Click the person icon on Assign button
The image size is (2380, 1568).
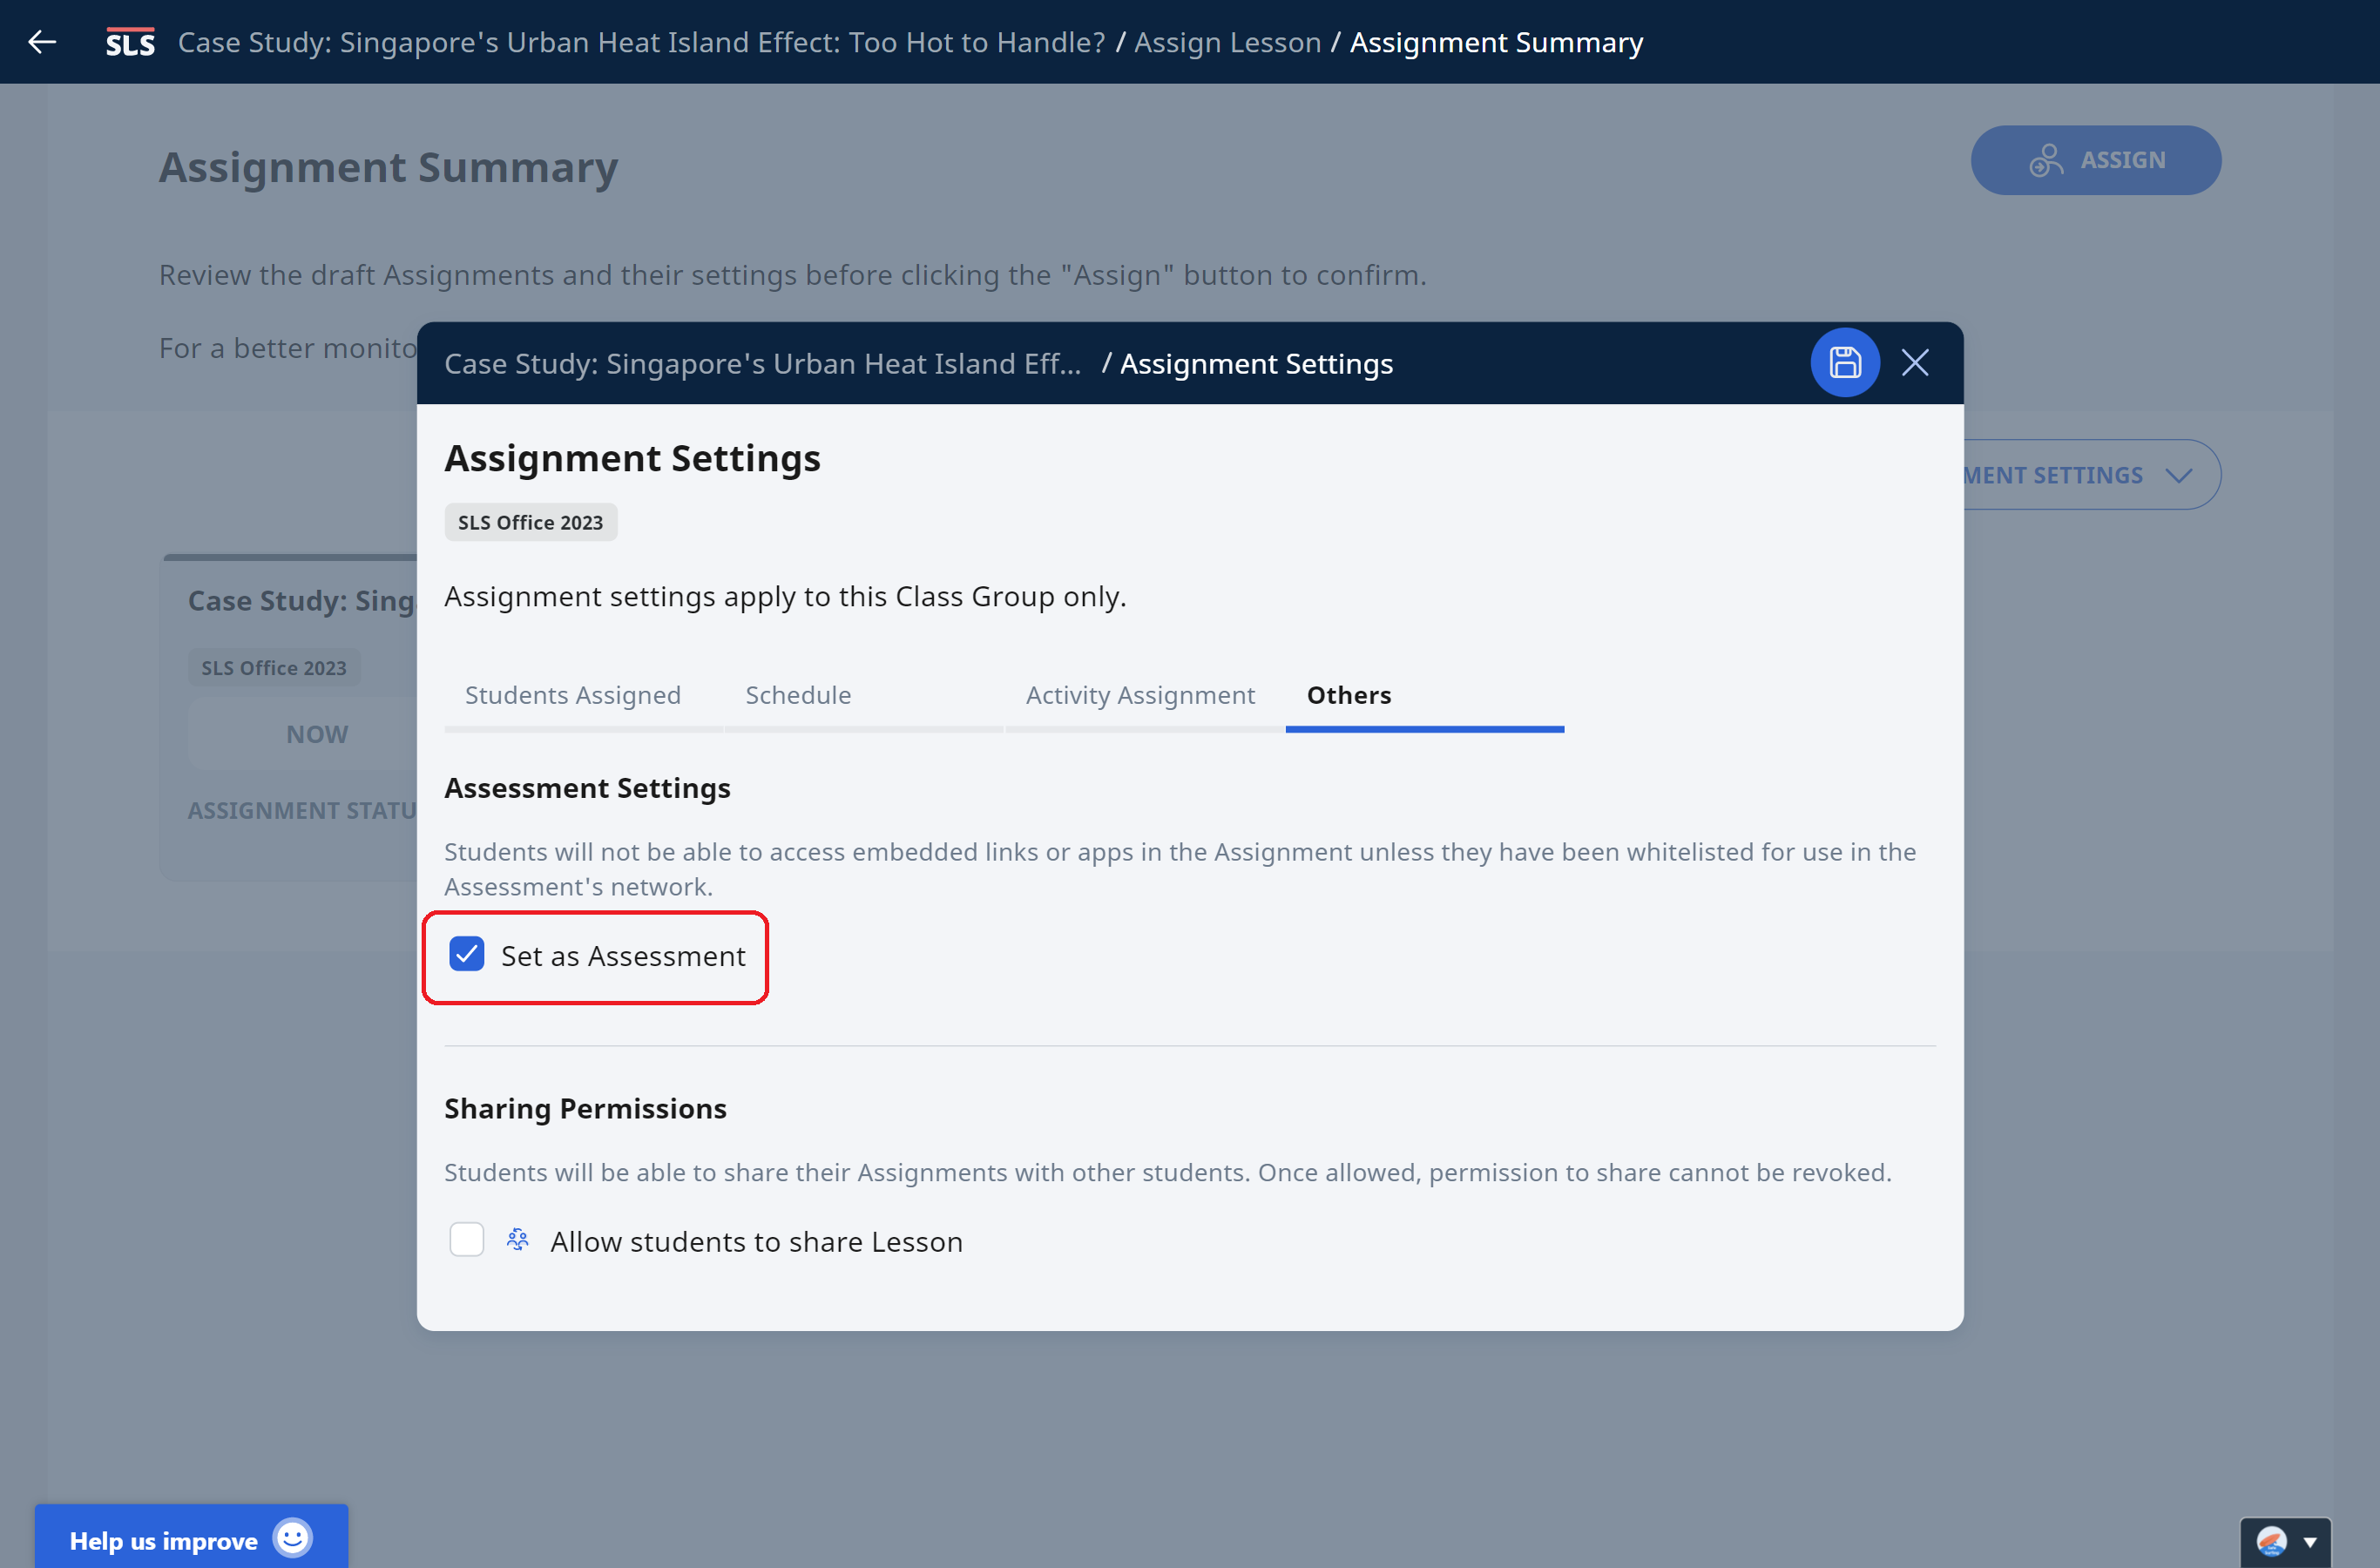2046,160
